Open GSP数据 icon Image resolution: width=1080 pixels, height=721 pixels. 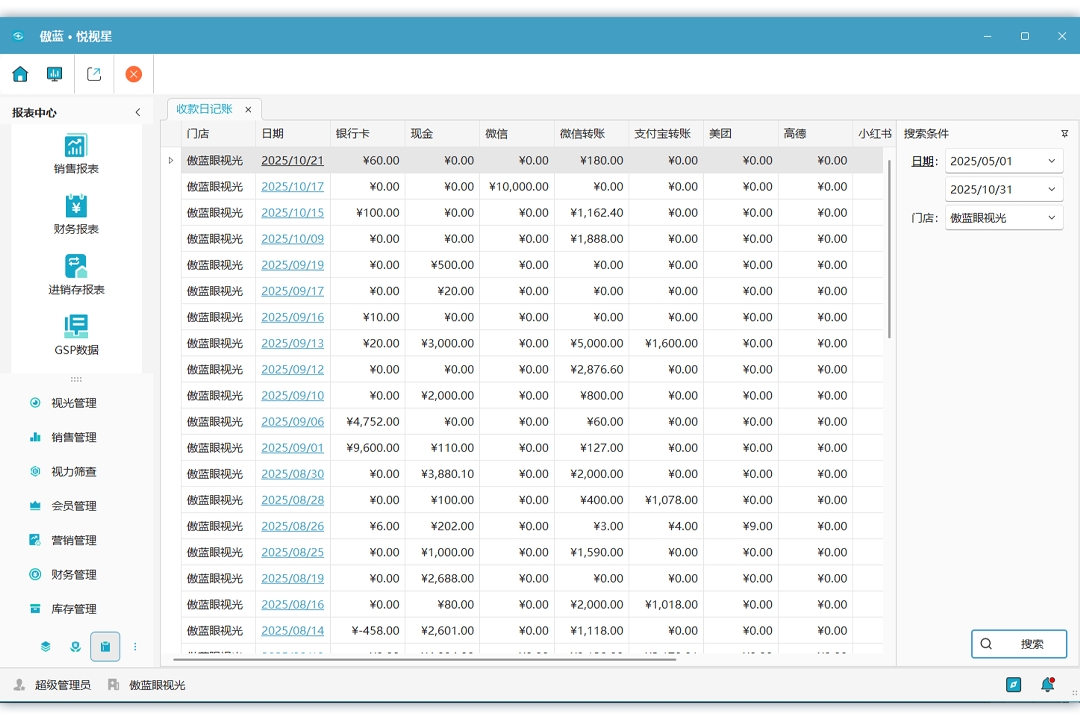[76, 335]
